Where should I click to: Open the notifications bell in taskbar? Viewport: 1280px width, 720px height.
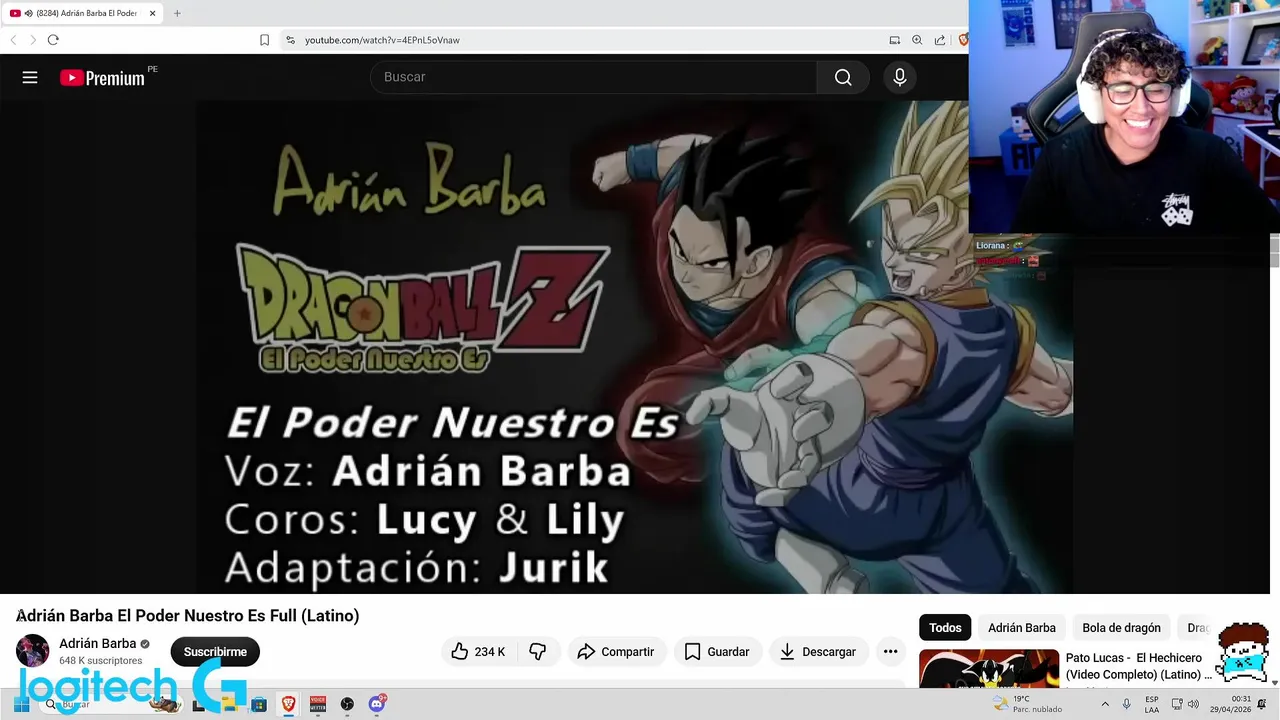1262,705
